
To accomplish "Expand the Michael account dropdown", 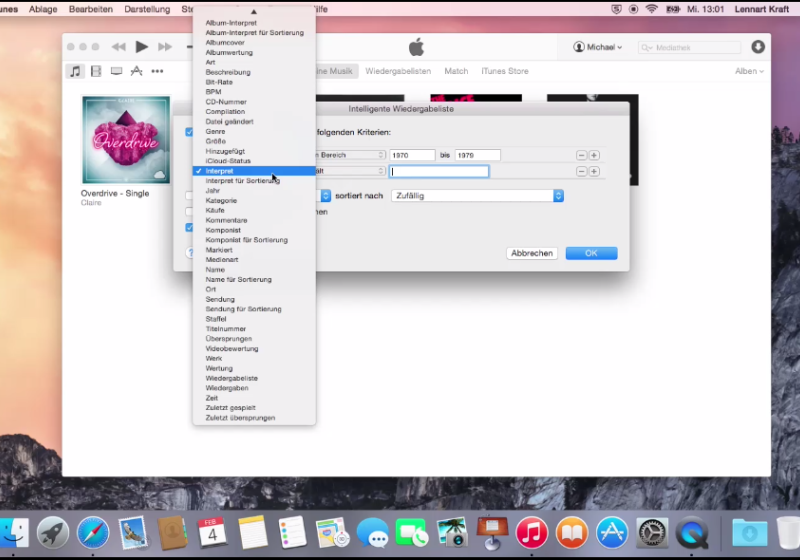I will [x=597, y=47].
